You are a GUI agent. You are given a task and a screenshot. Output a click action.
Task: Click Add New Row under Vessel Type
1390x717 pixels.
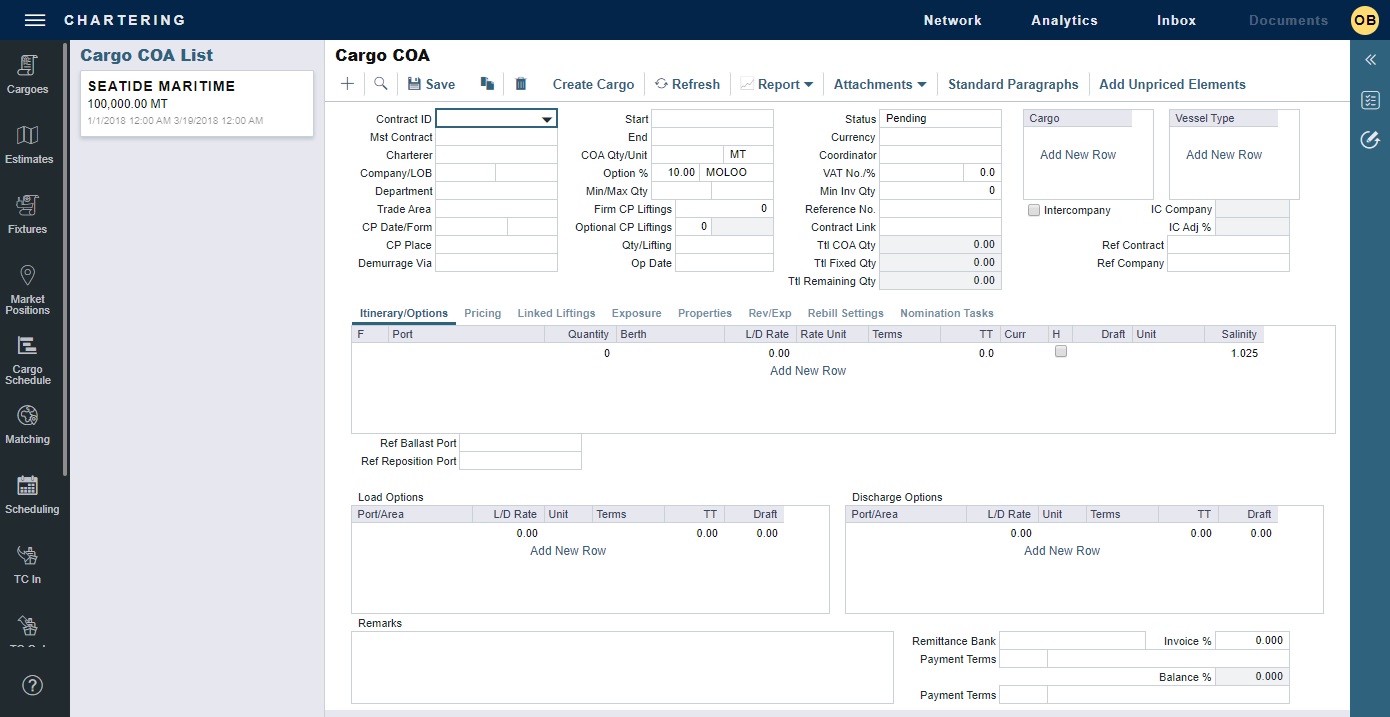click(x=1223, y=155)
